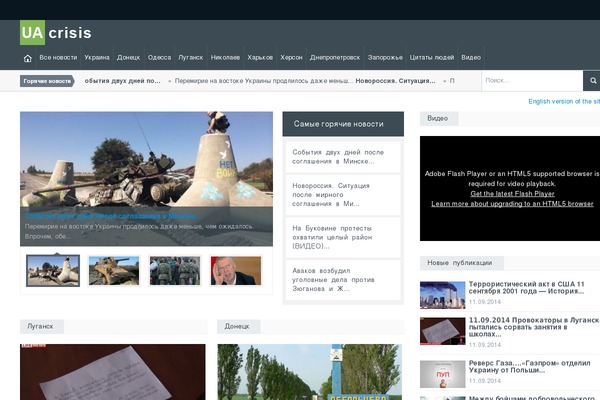Click the Видео sidebar tab

pyautogui.click(x=439, y=118)
